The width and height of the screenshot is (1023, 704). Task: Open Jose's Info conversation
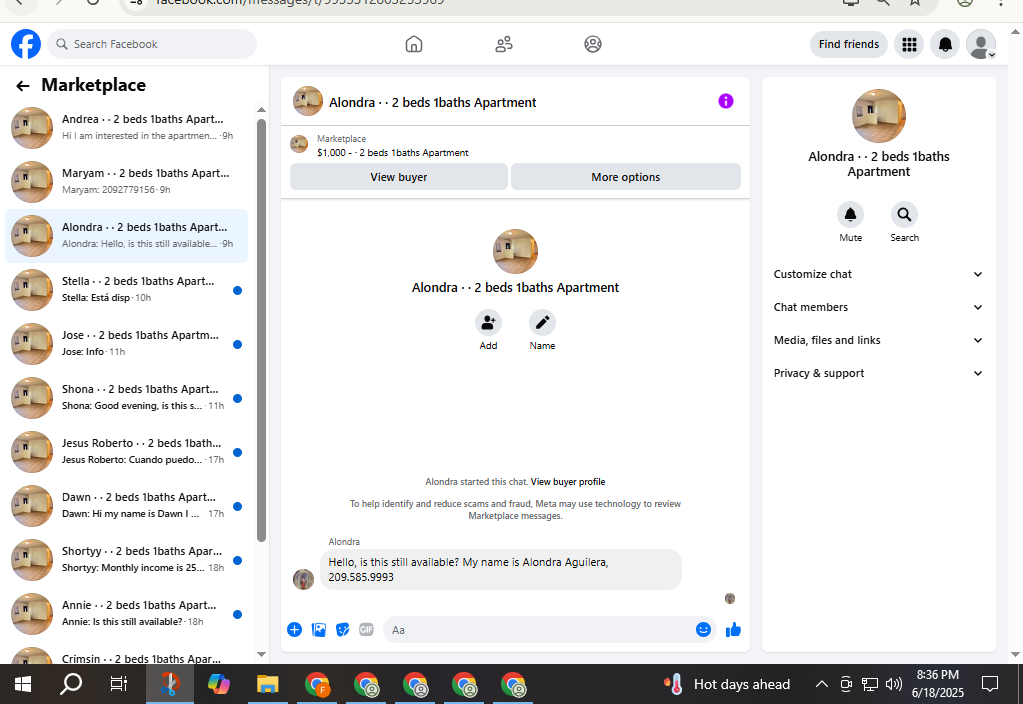pyautogui.click(x=127, y=344)
